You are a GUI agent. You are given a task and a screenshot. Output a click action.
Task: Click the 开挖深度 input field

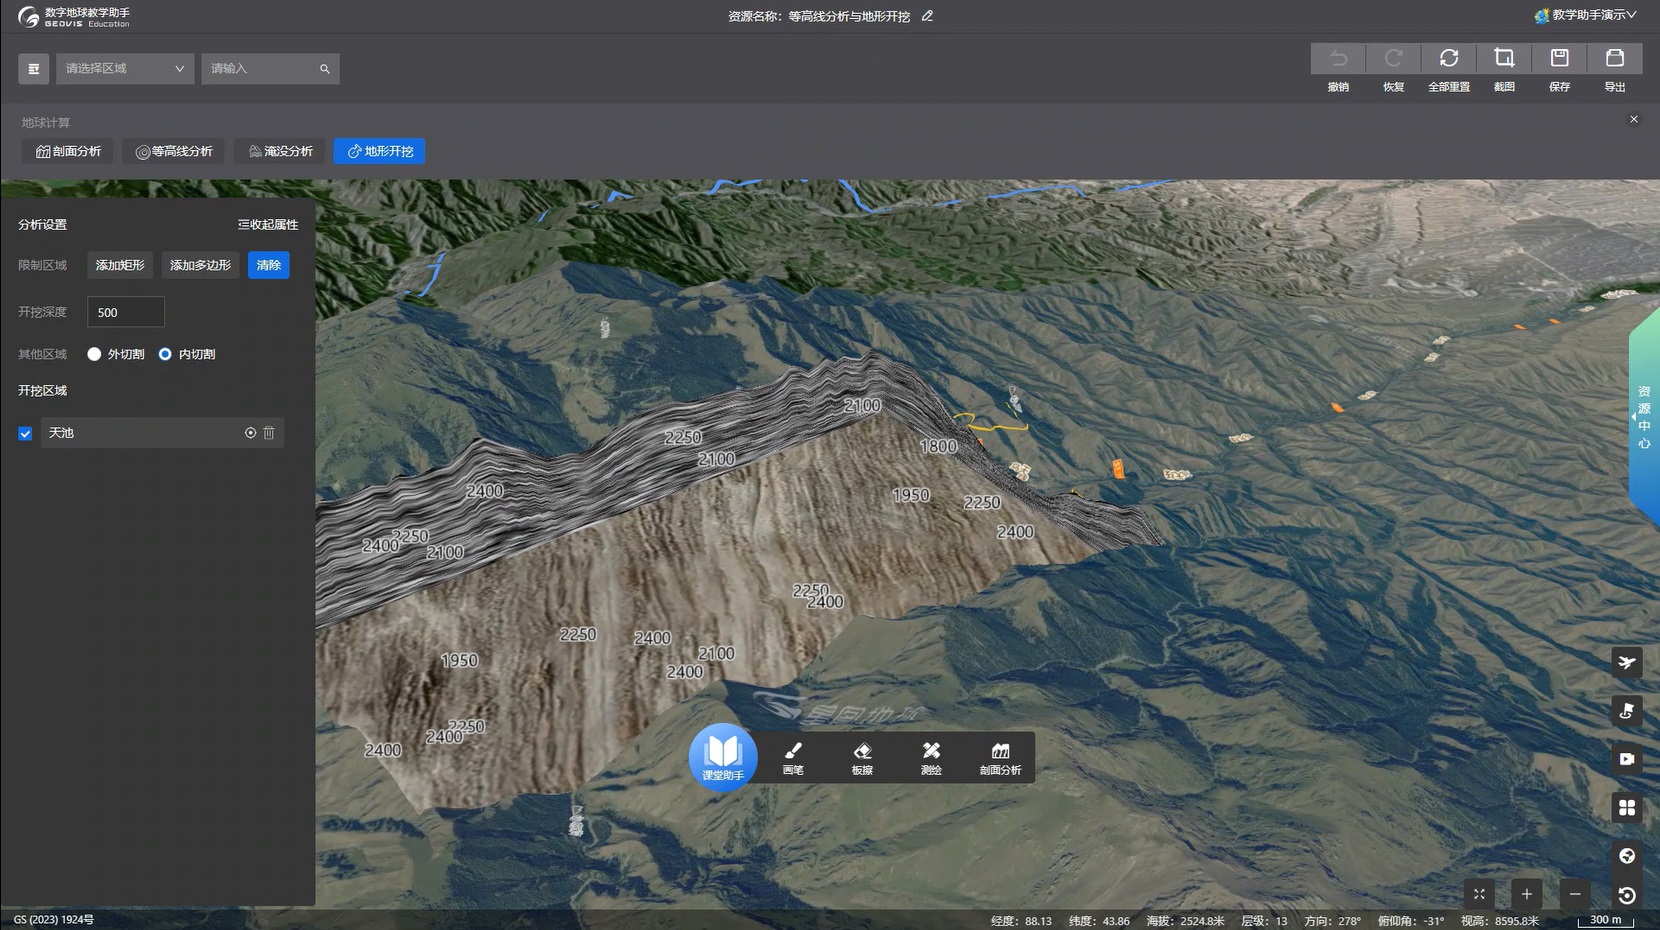tap(126, 312)
